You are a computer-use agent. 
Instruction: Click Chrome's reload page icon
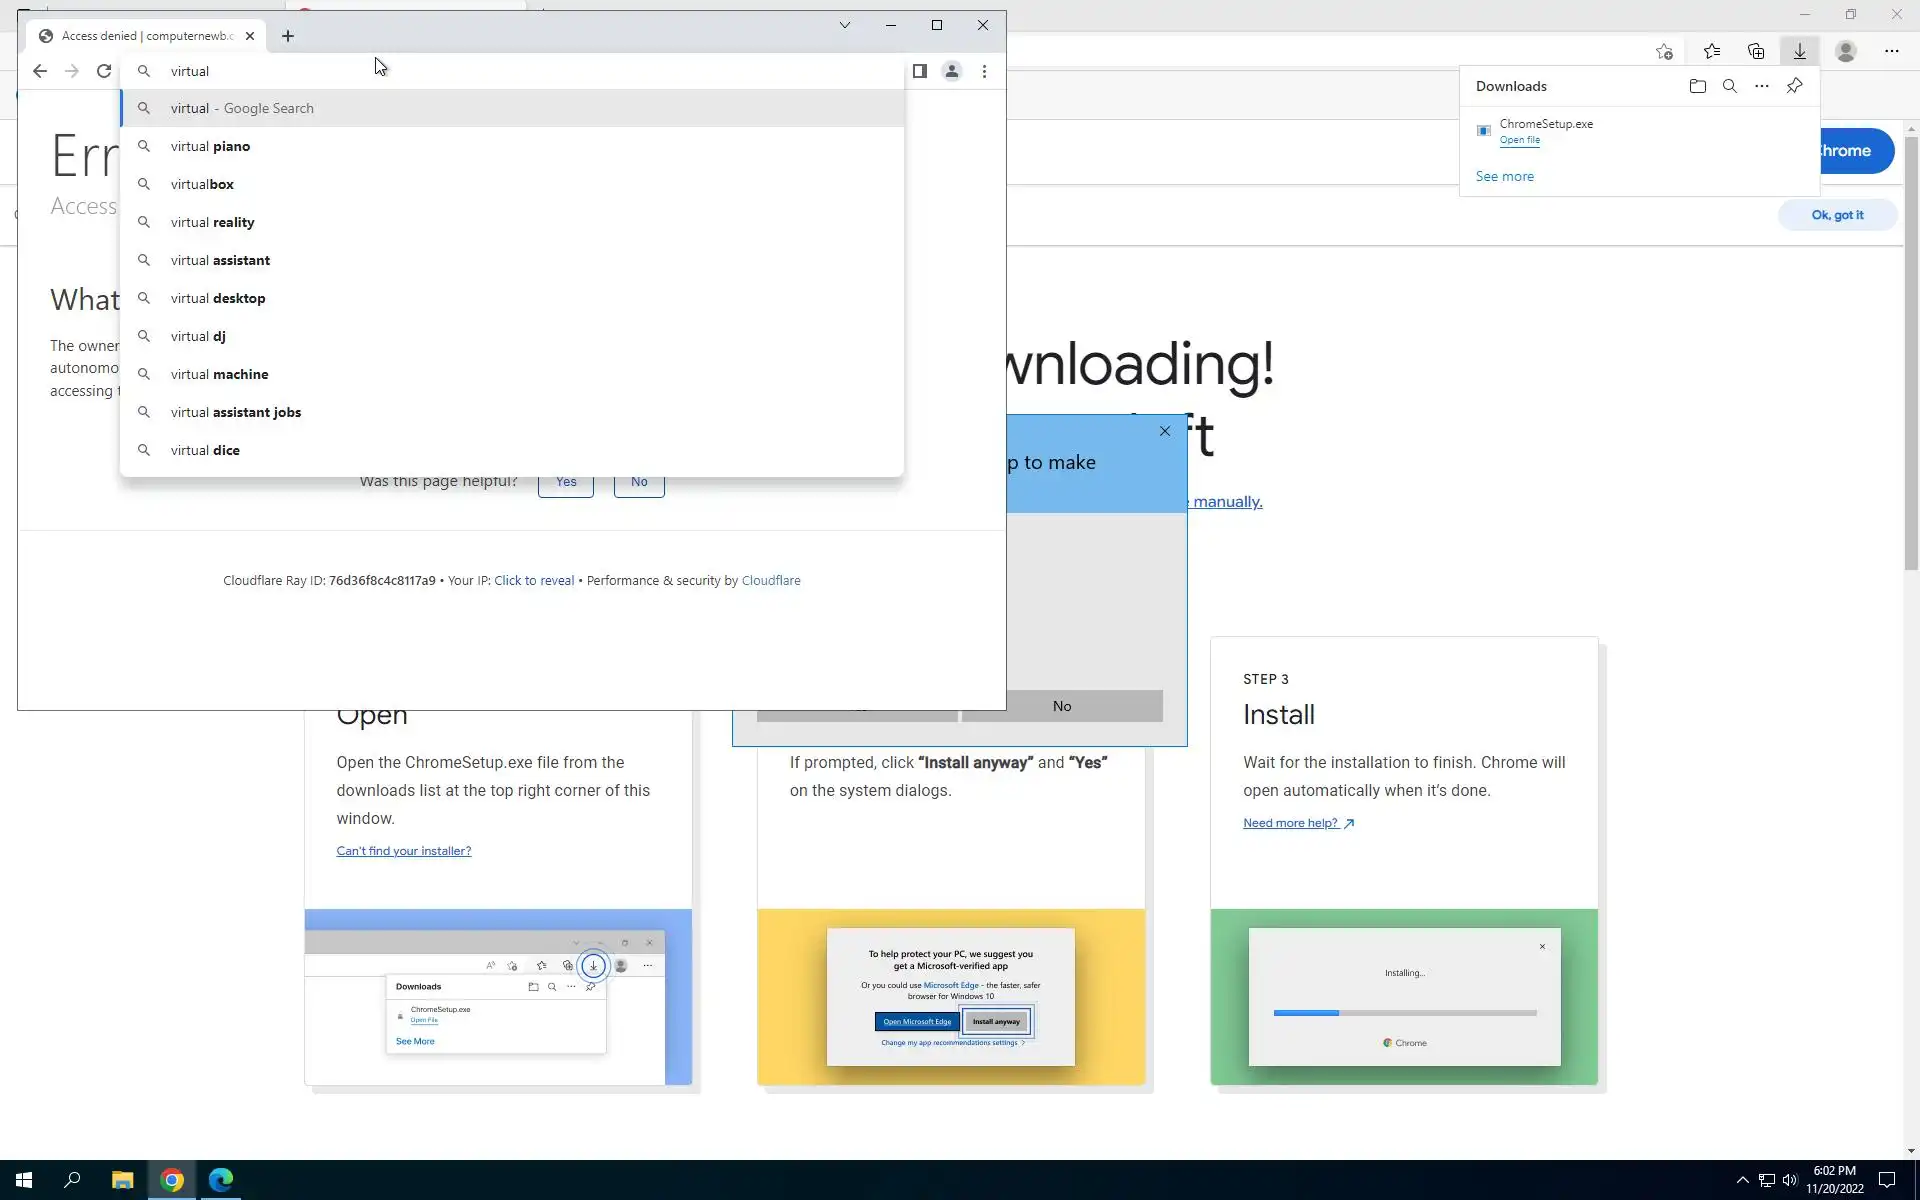(104, 71)
